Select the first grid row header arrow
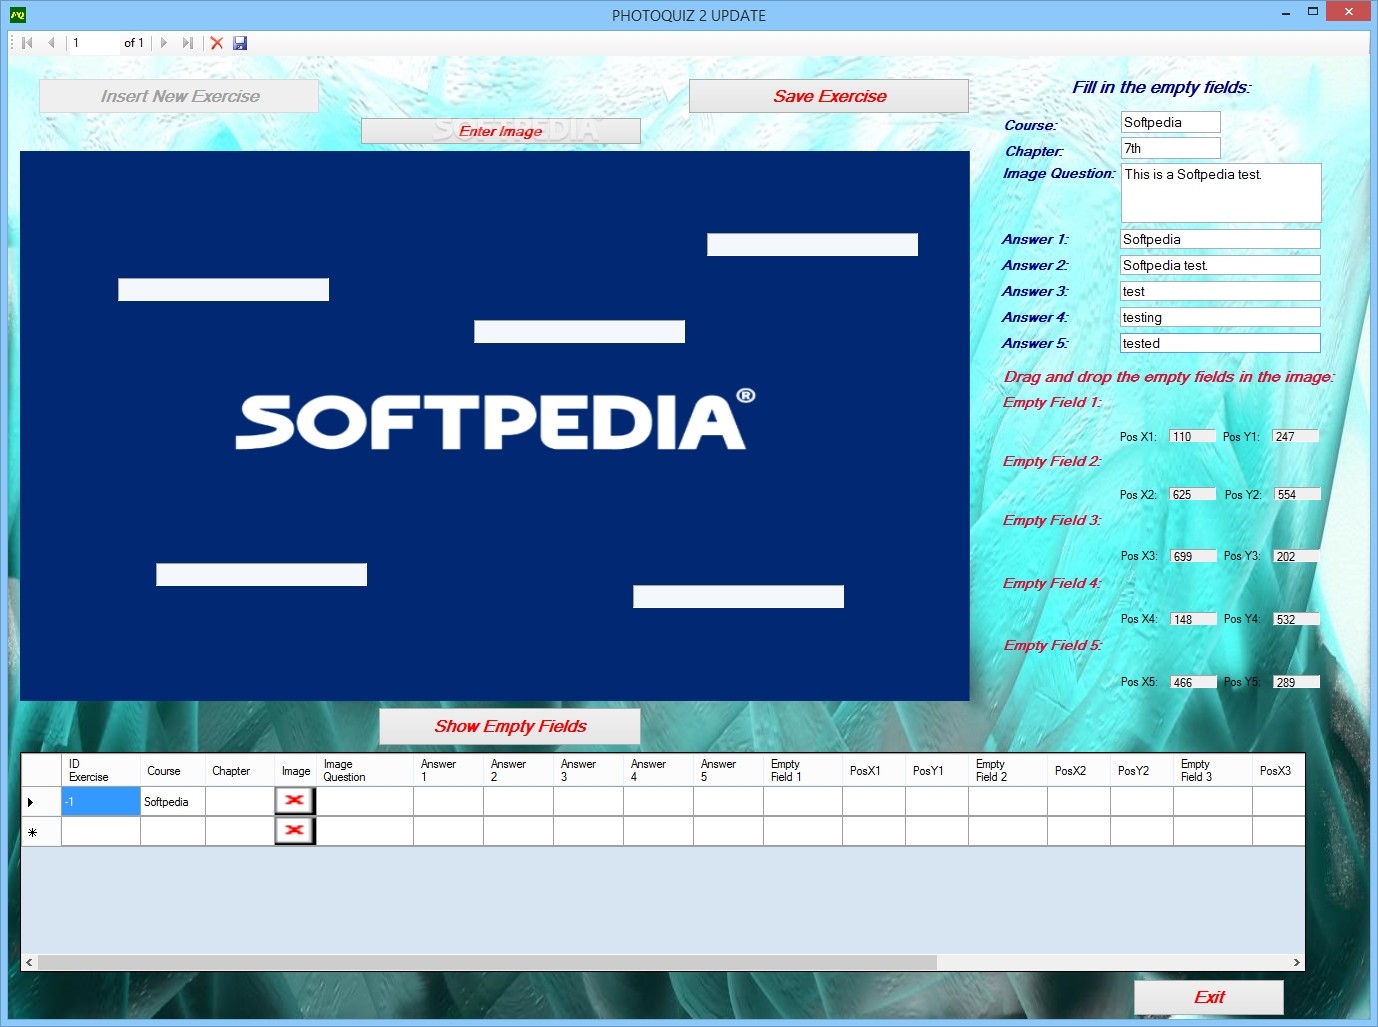Screen dimensions: 1378x1027 pyautogui.click(x=41, y=801)
